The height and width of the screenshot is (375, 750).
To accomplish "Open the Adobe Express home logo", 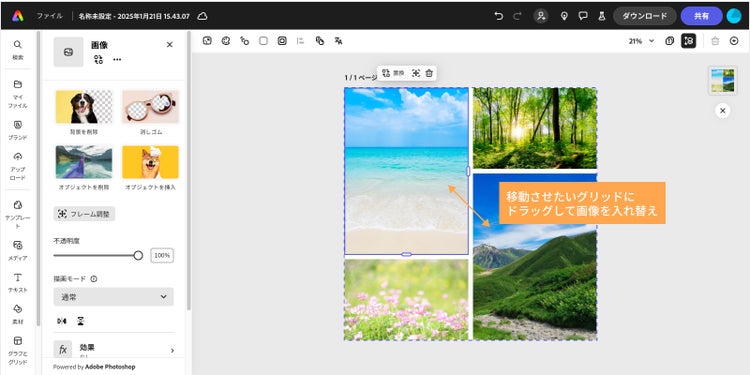I will tap(18, 16).
